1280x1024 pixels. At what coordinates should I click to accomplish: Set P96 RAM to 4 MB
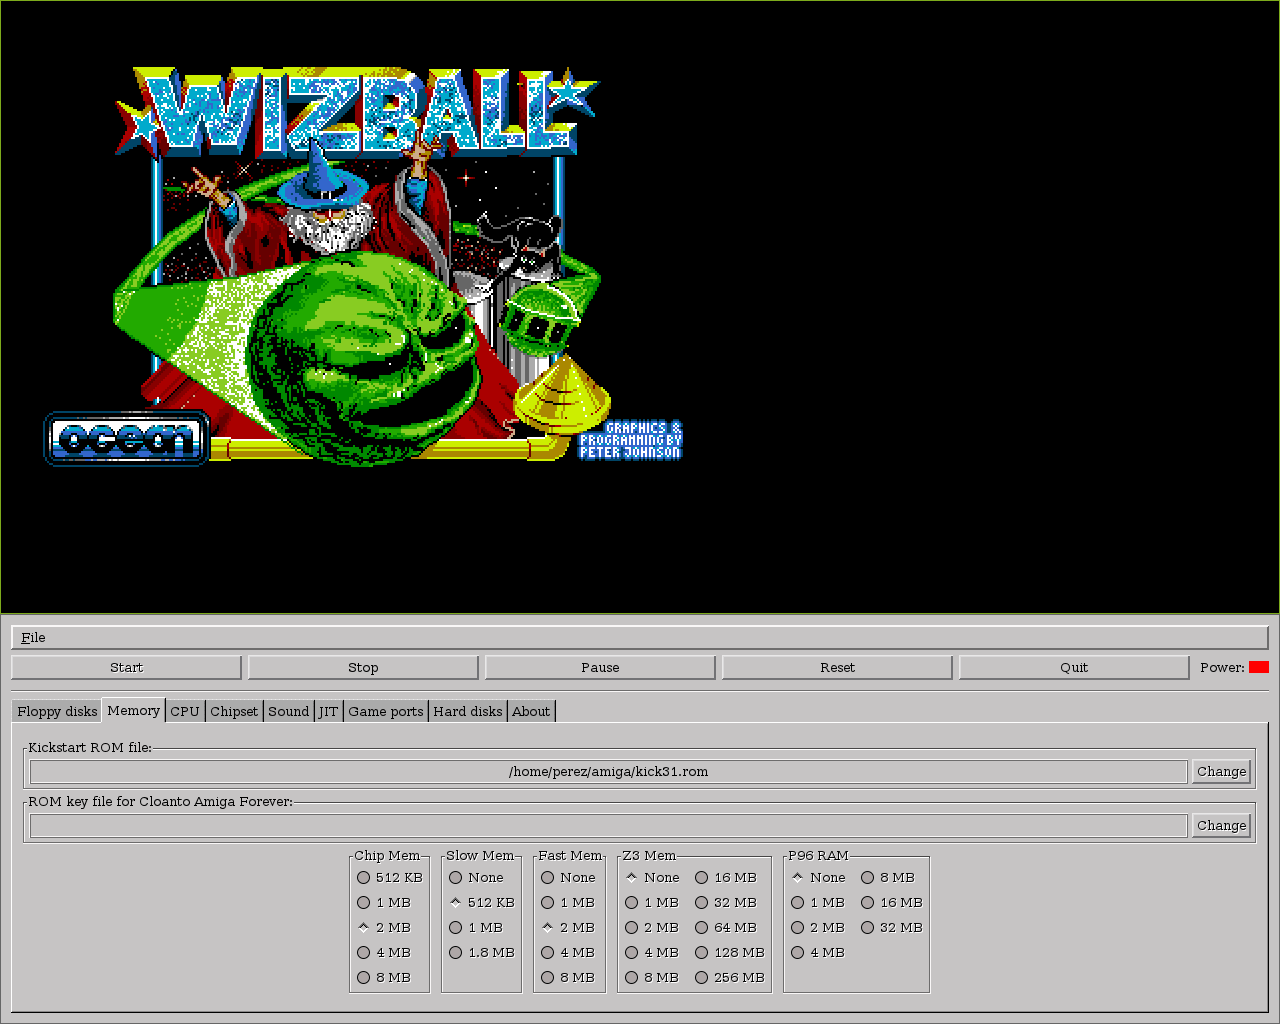click(x=818, y=953)
